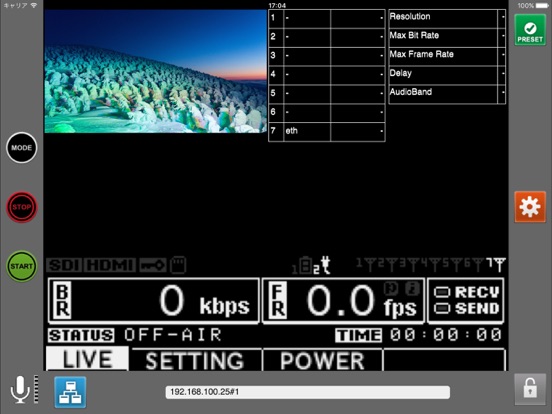Screen dimensions: 552x414
Task: Click the FR frame rate readout
Action: coord(343,301)
